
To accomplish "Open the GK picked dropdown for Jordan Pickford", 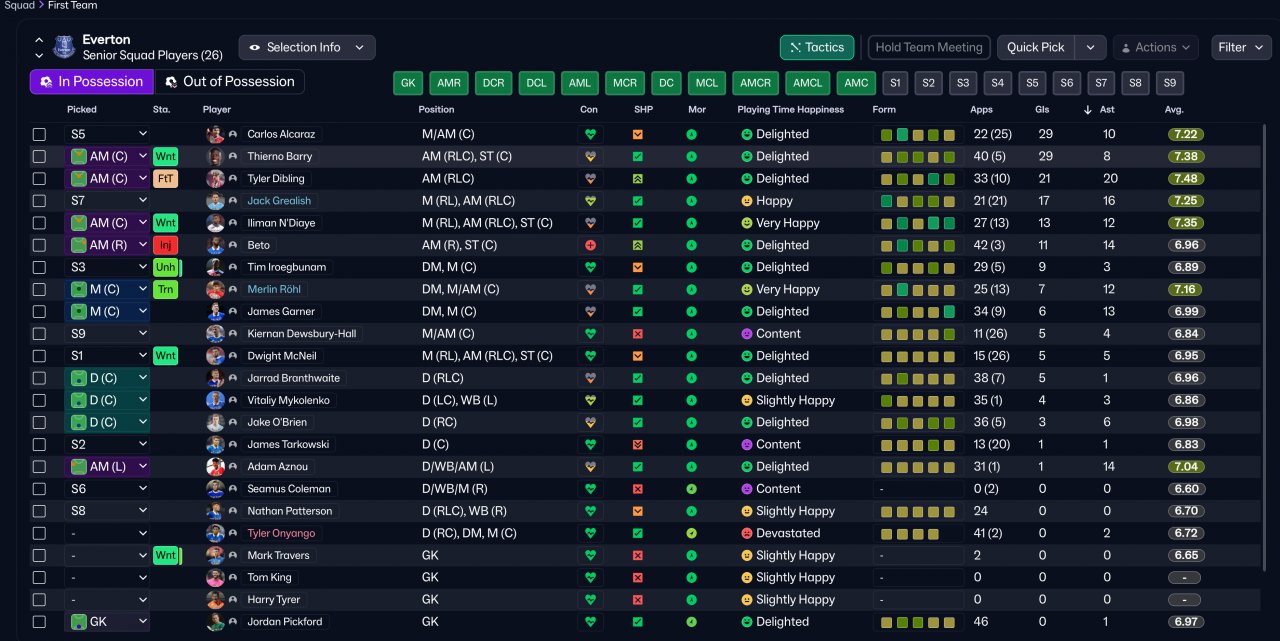I will [x=107, y=622].
